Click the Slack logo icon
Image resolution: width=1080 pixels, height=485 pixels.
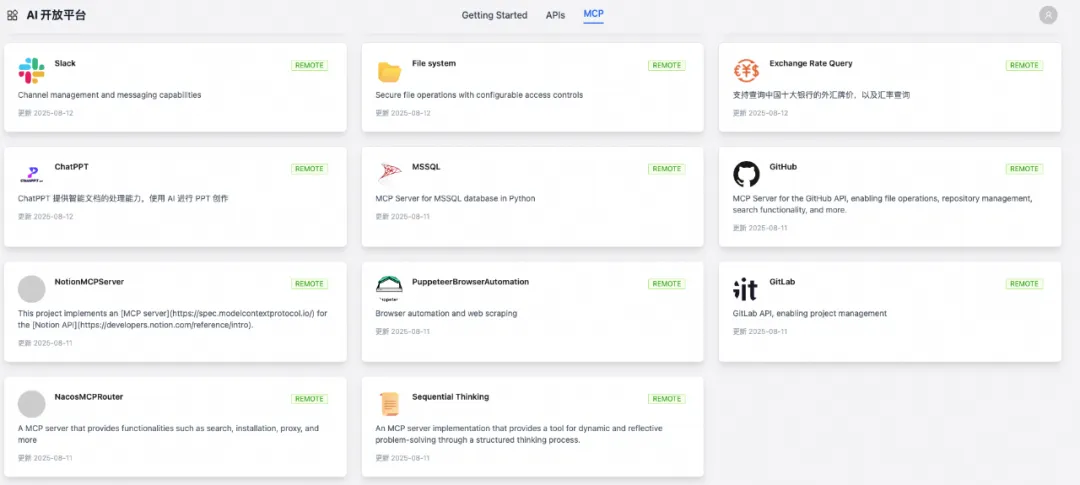coord(32,71)
